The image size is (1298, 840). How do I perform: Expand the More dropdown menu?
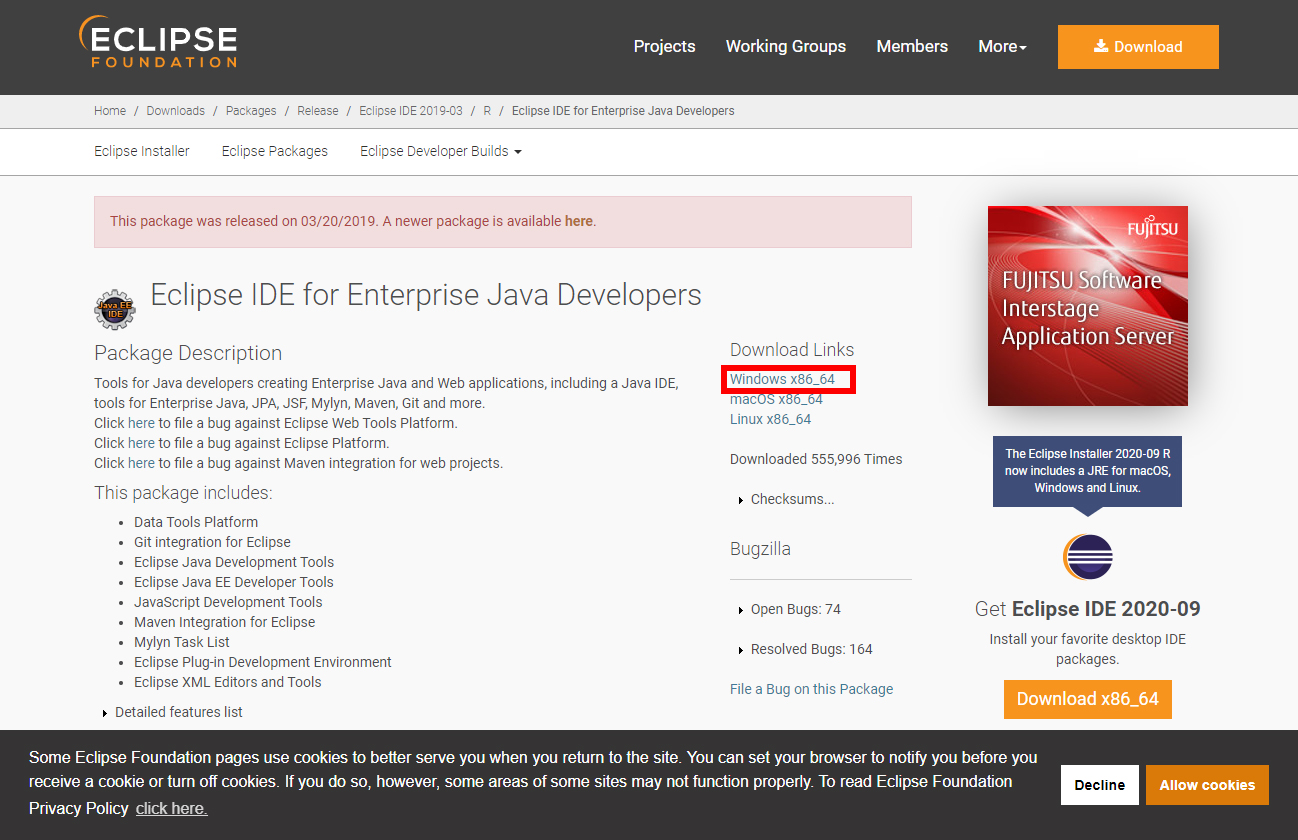pyautogui.click(x=1002, y=46)
